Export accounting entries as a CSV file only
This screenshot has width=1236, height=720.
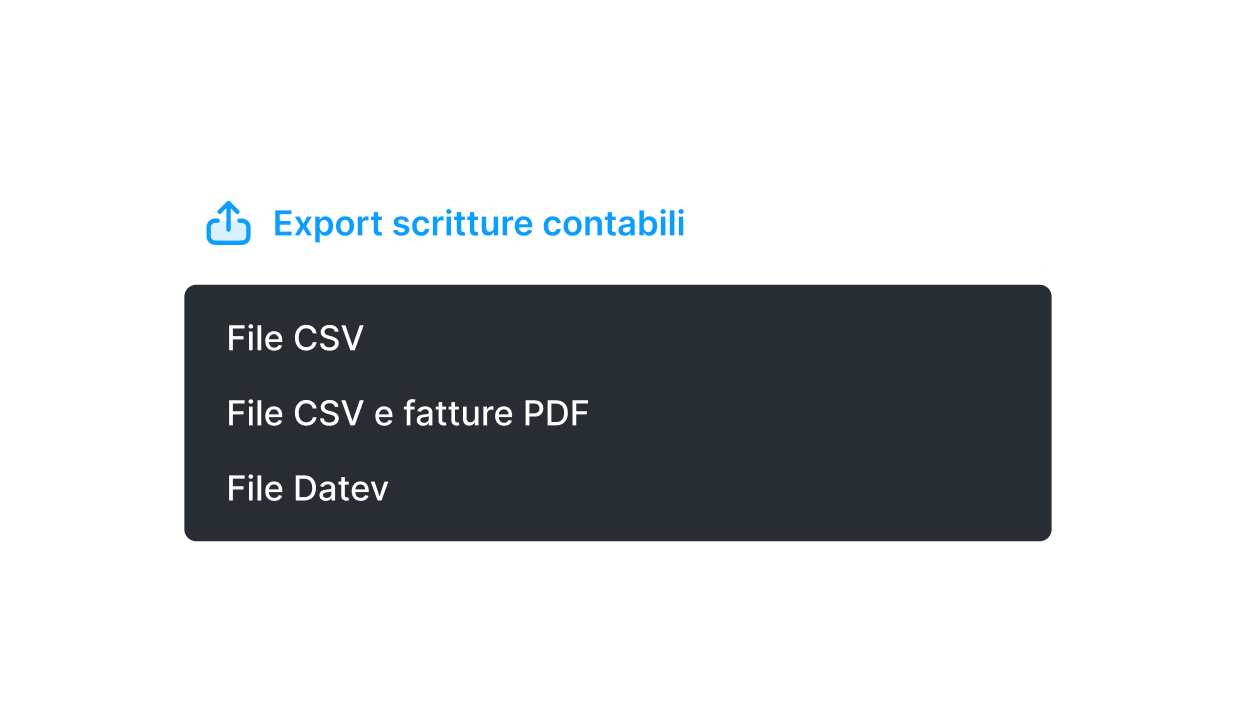point(618,339)
